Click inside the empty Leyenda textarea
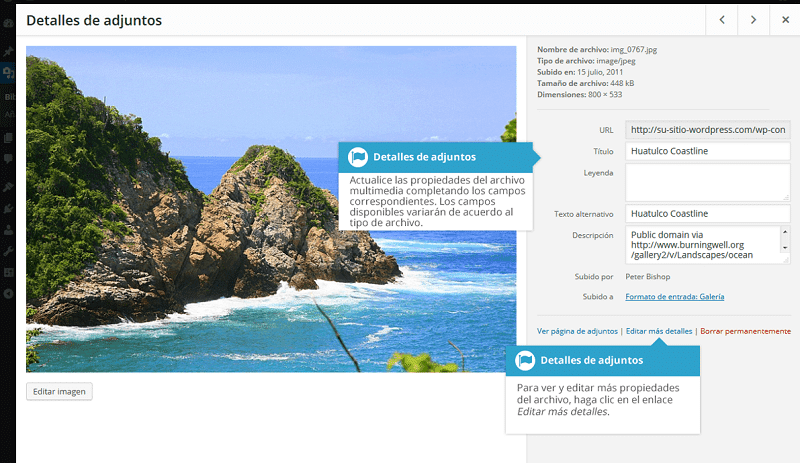800x463 pixels. [x=708, y=183]
